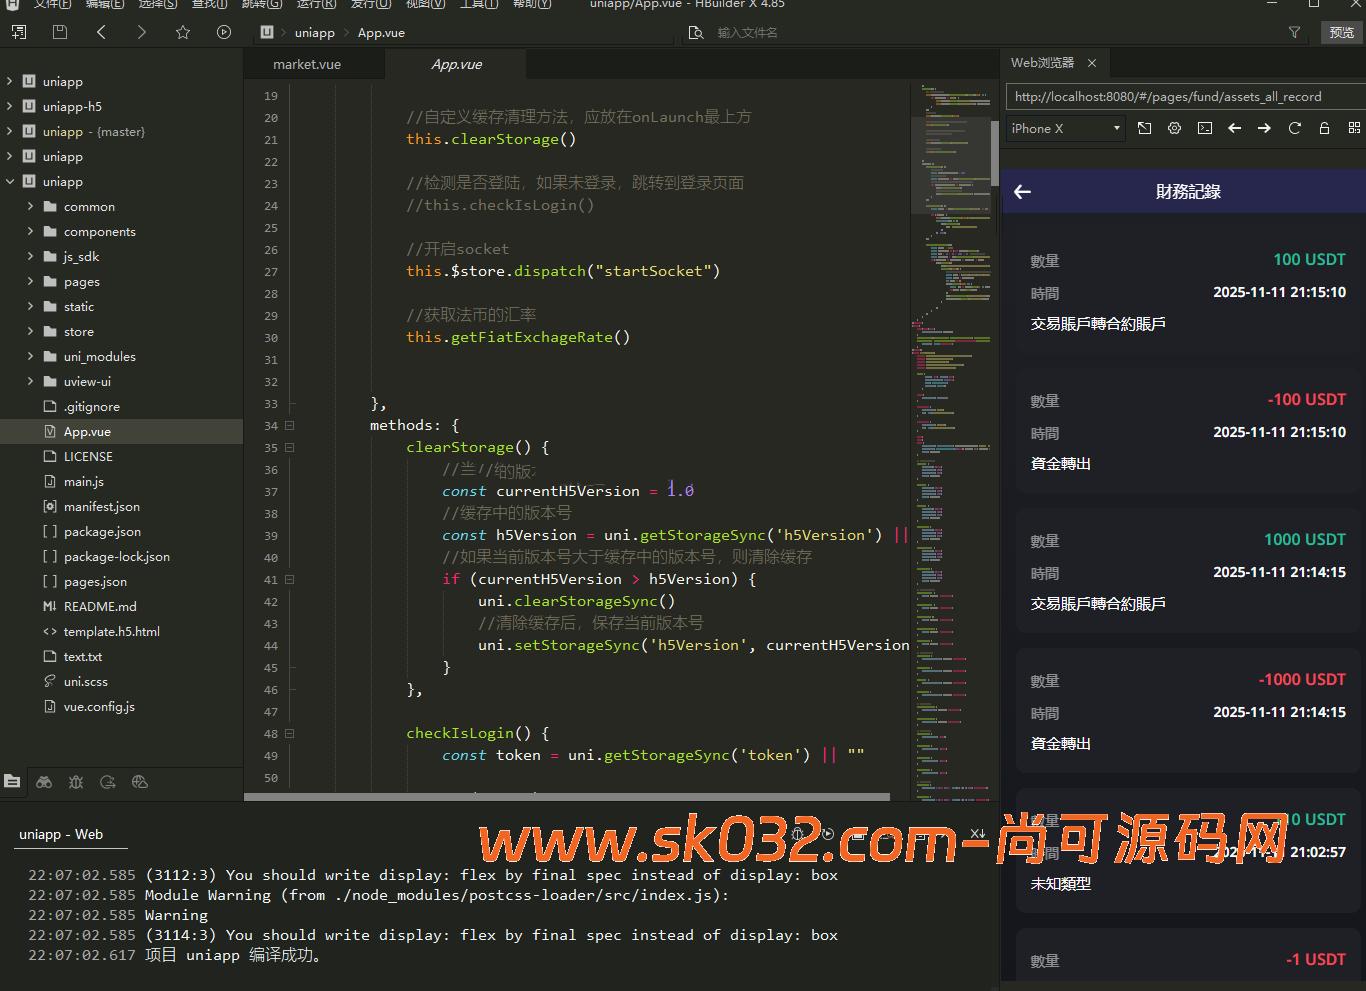Open the browser settings gear icon
Image resolution: width=1366 pixels, height=991 pixels.
(1175, 128)
